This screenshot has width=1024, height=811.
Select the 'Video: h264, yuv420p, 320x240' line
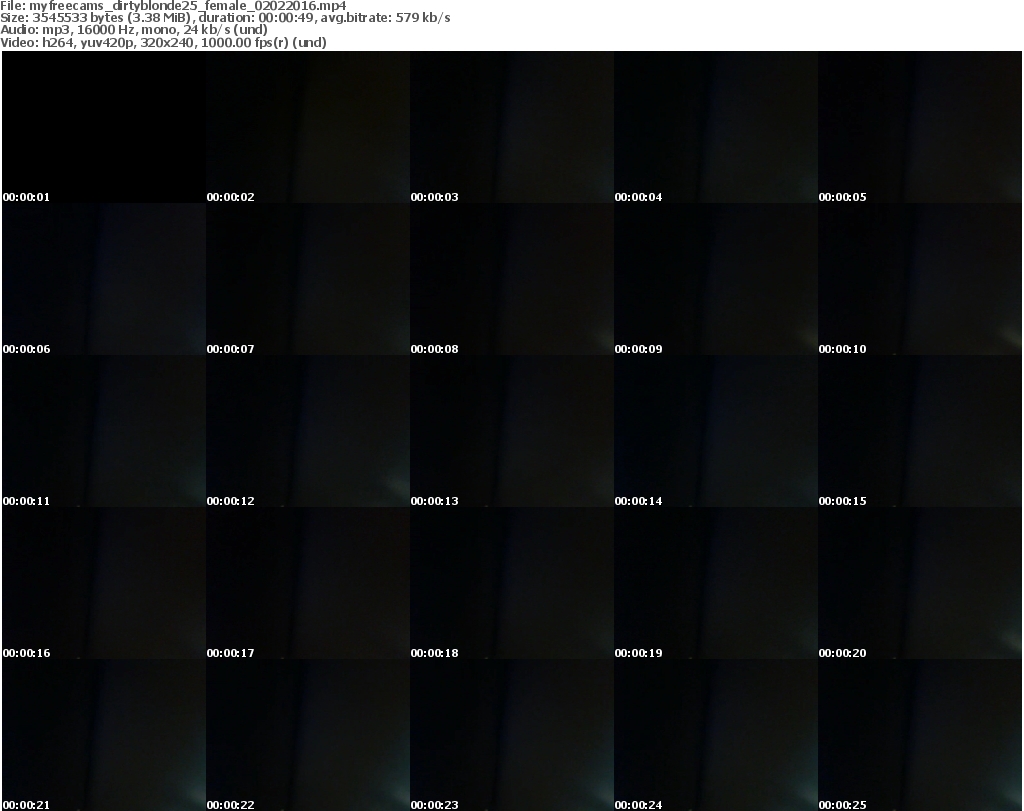(163, 42)
